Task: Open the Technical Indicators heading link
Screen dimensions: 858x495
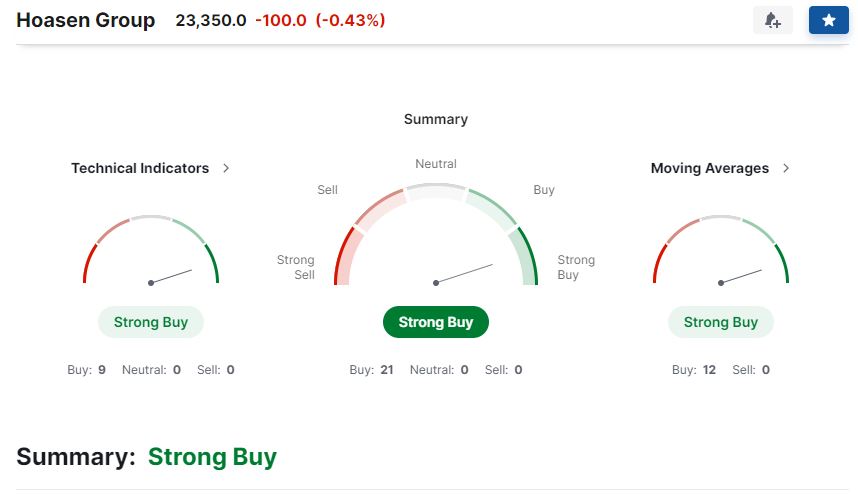Action: (140, 168)
